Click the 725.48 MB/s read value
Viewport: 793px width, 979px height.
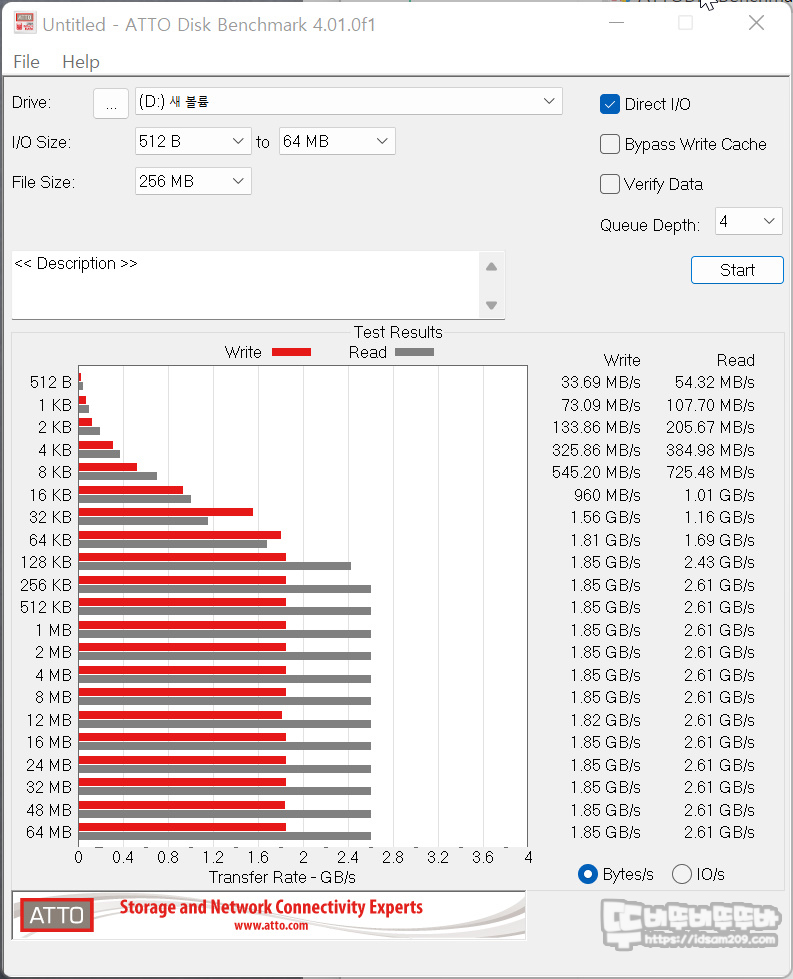710,472
